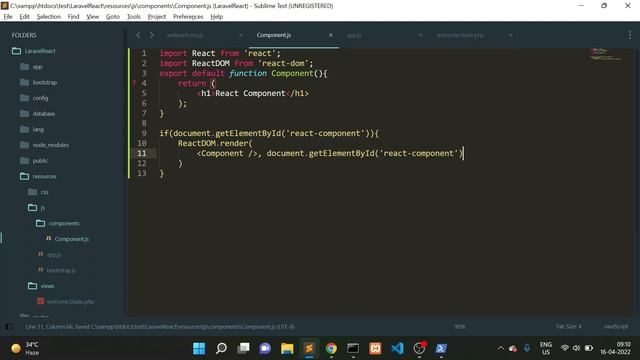Viewport: 640px width, 360px height.
Task: Open the Tools menu
Action: (x=133, y=17)
